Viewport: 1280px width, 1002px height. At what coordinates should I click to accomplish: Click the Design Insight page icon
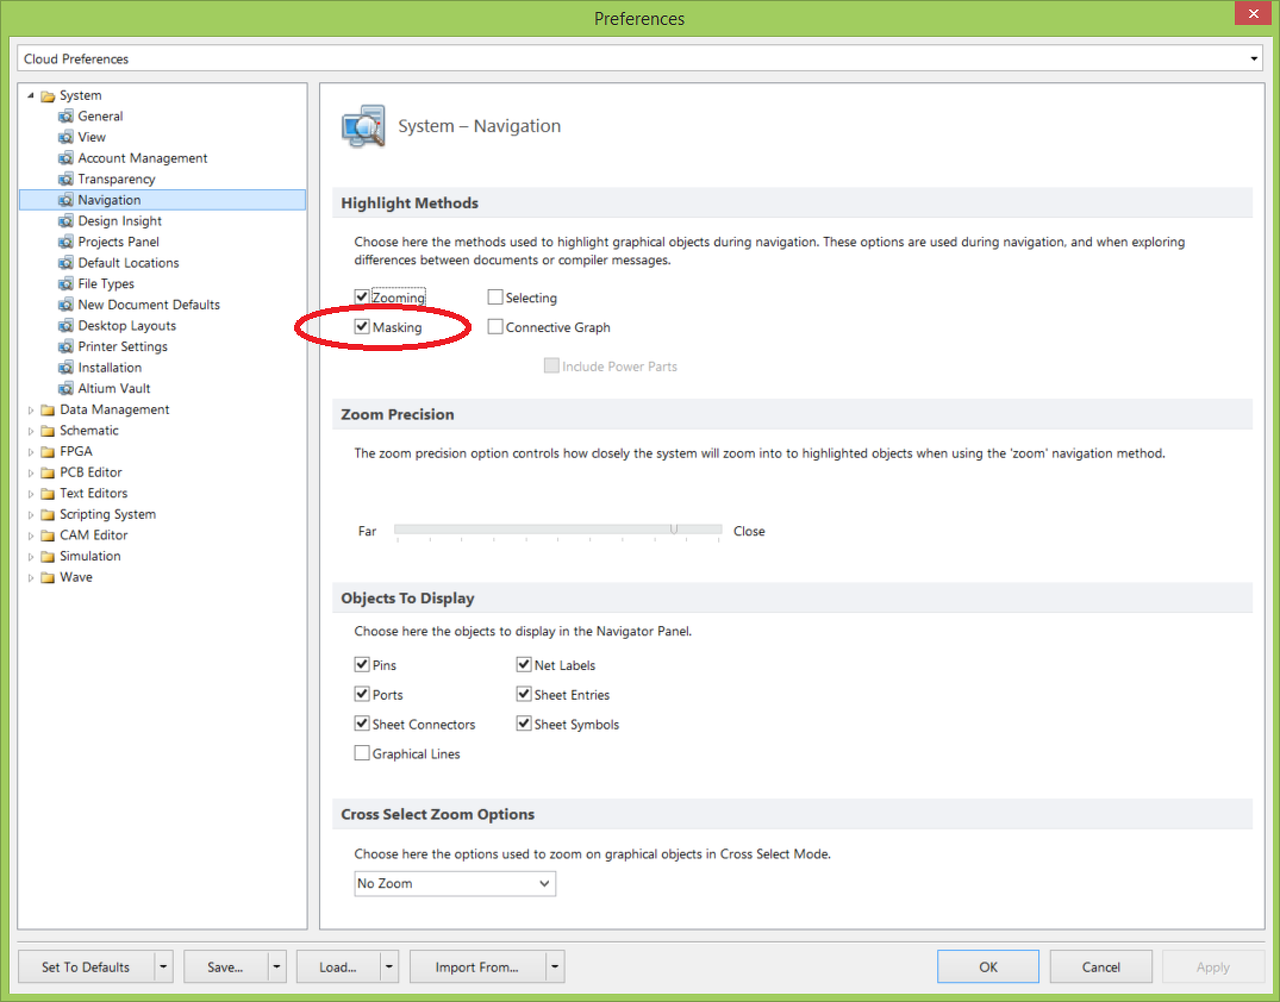[66, 221]
